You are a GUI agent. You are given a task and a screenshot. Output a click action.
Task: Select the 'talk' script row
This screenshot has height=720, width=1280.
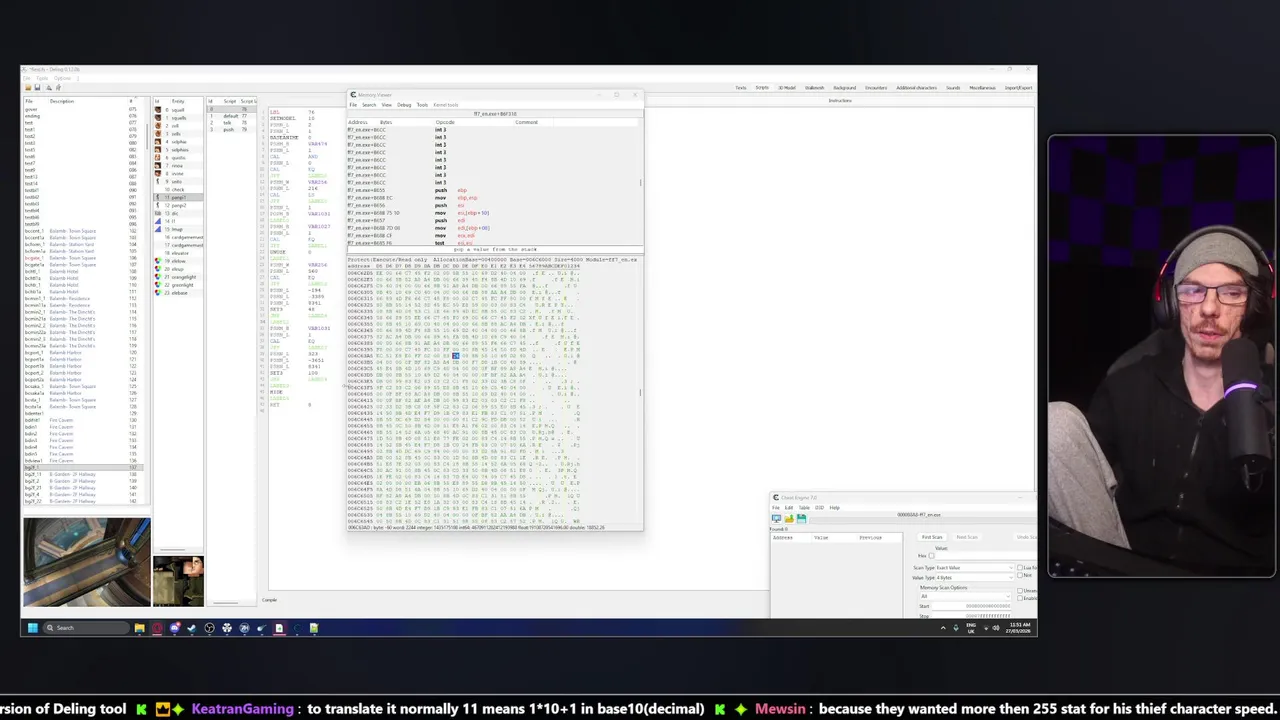click(x=231, y=123)
